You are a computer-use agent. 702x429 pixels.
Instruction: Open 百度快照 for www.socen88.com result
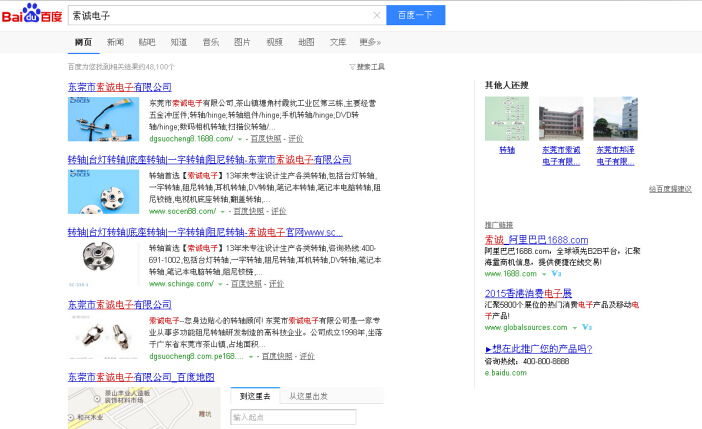[249, 211]
